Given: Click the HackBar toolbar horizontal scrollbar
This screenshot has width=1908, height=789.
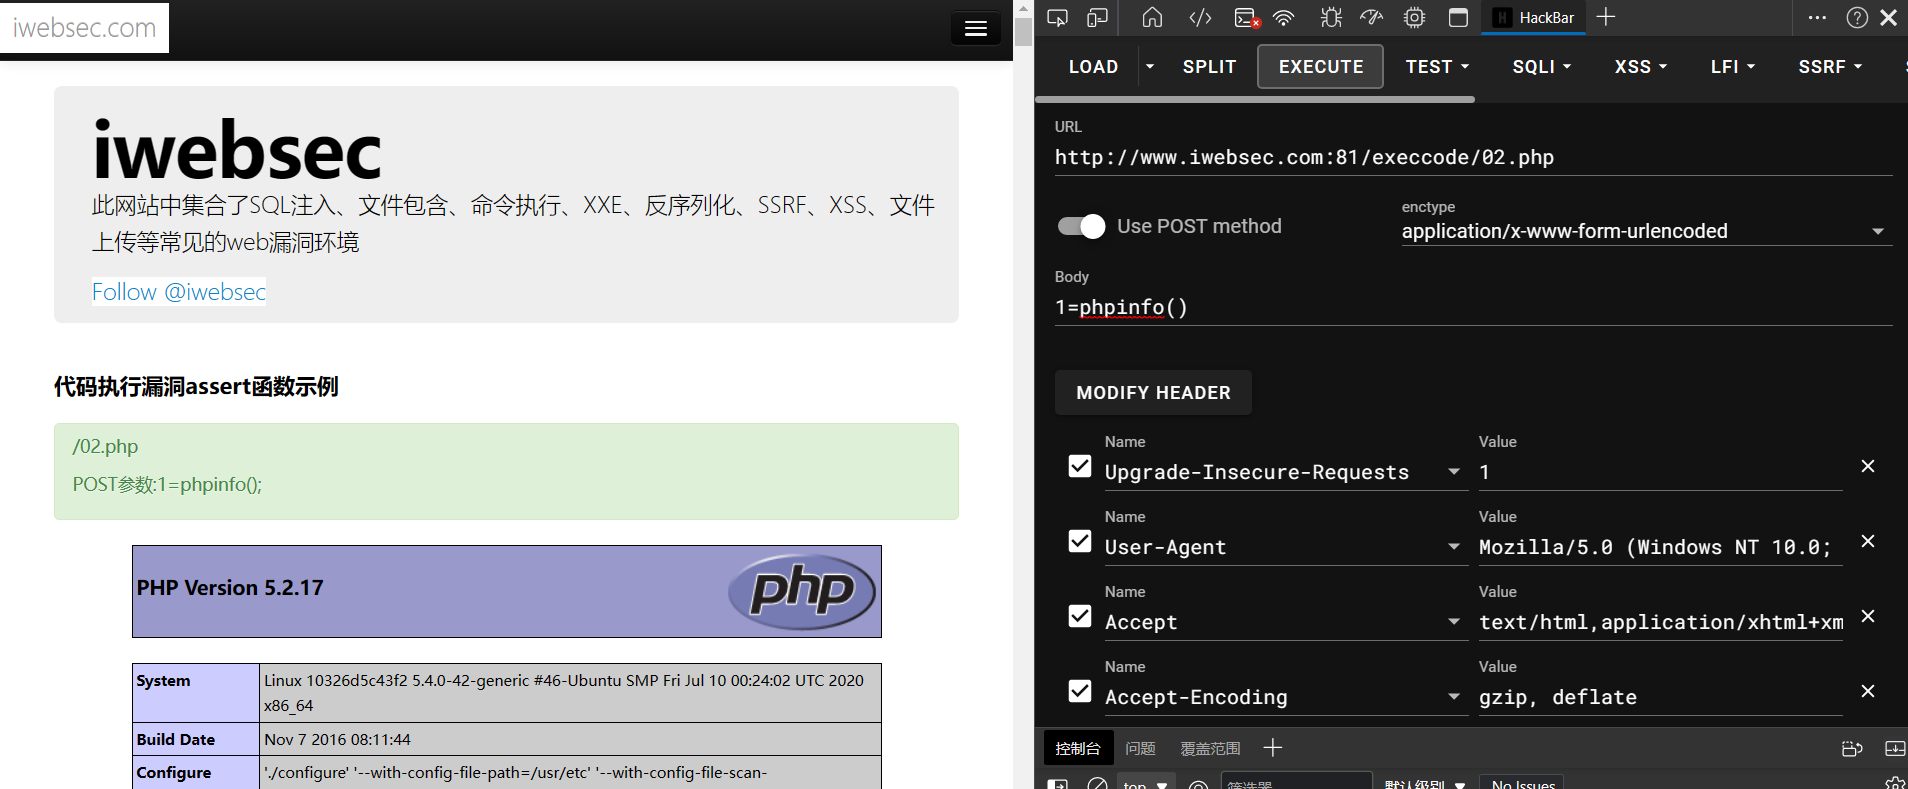Looking at the screenshot, I should 1255,99.
